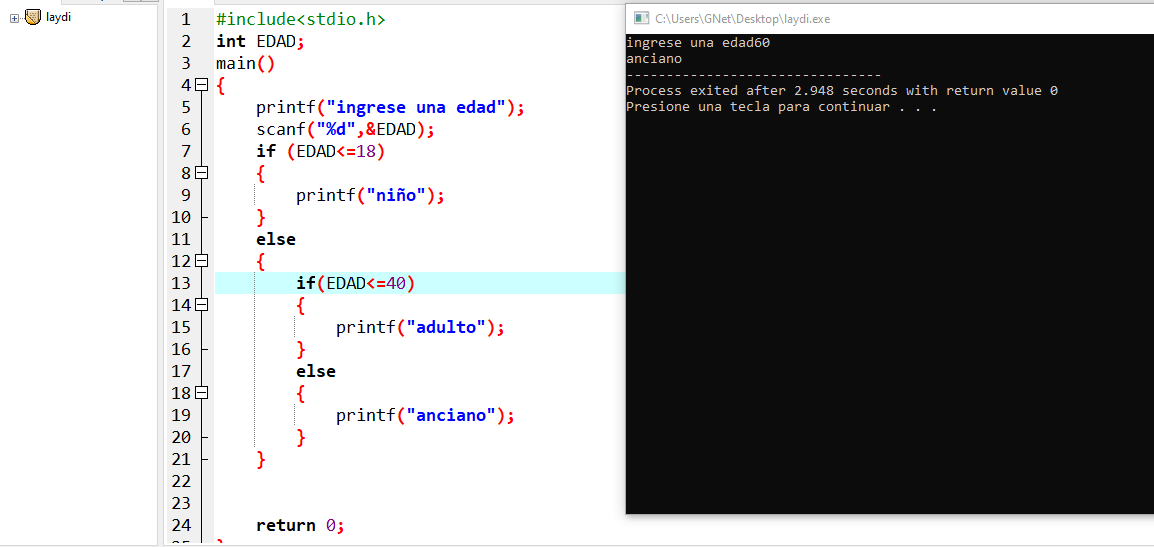The height and width of the screenshot is (547, 1154).
Task: Collapse the if block fold at line 8
Action: tap(202, 173)
